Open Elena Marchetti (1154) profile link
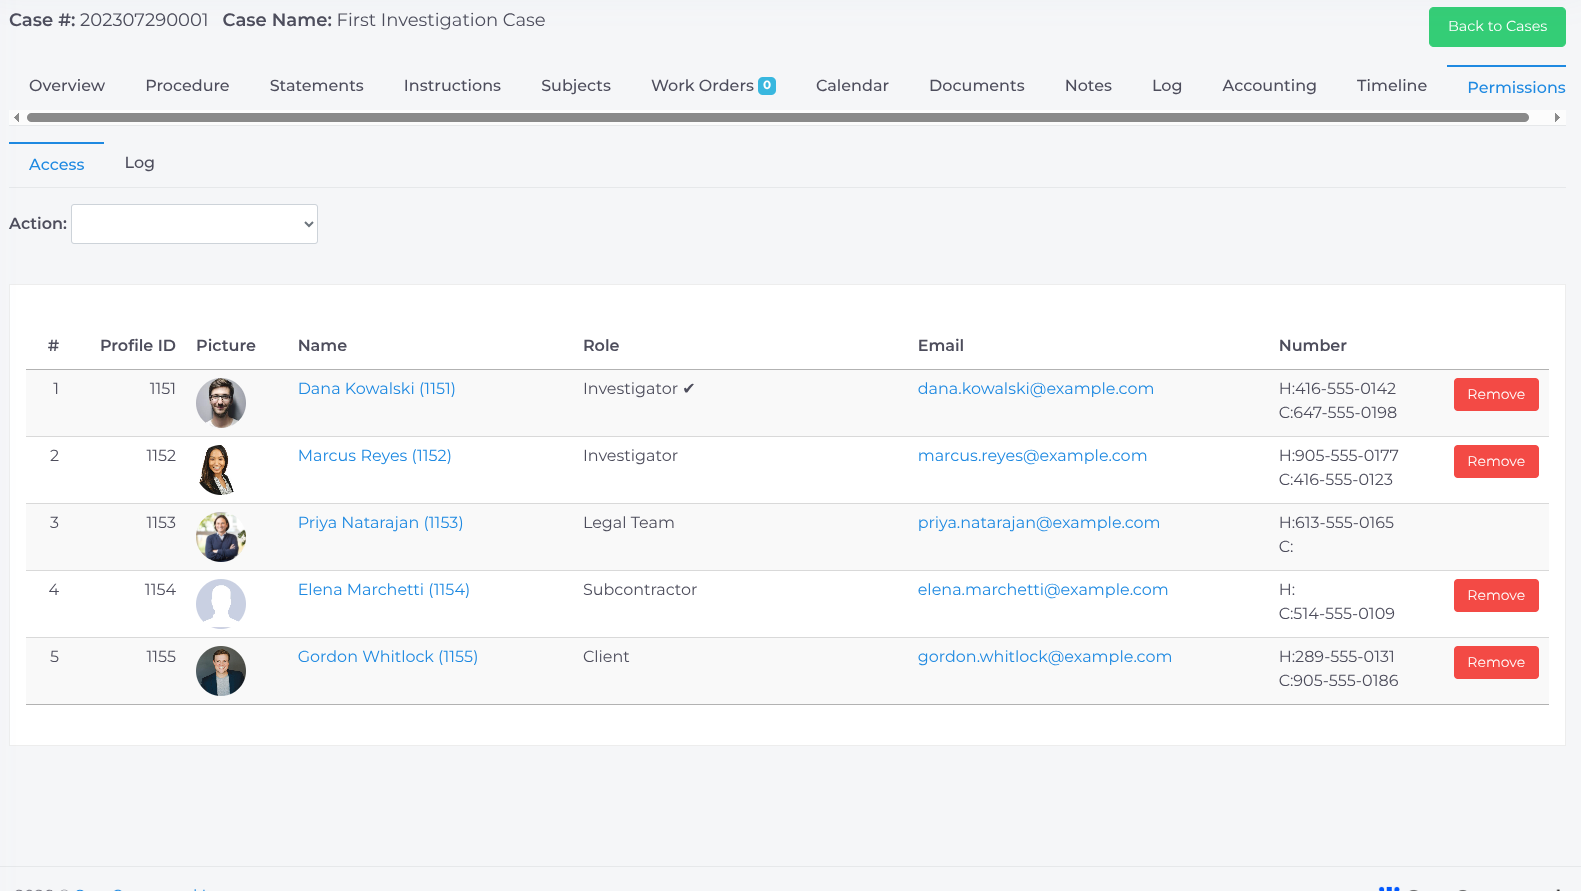The image size is (1581, 891). click(384, 590)
